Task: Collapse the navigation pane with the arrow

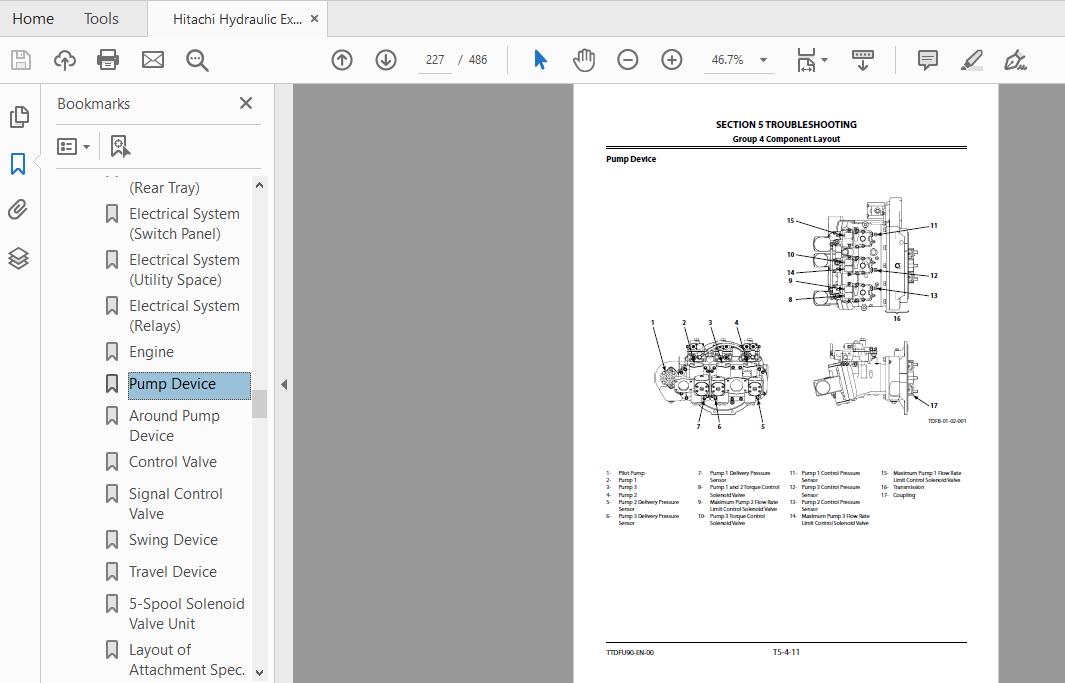Action: pyautogui.click(x=284, y=385)
